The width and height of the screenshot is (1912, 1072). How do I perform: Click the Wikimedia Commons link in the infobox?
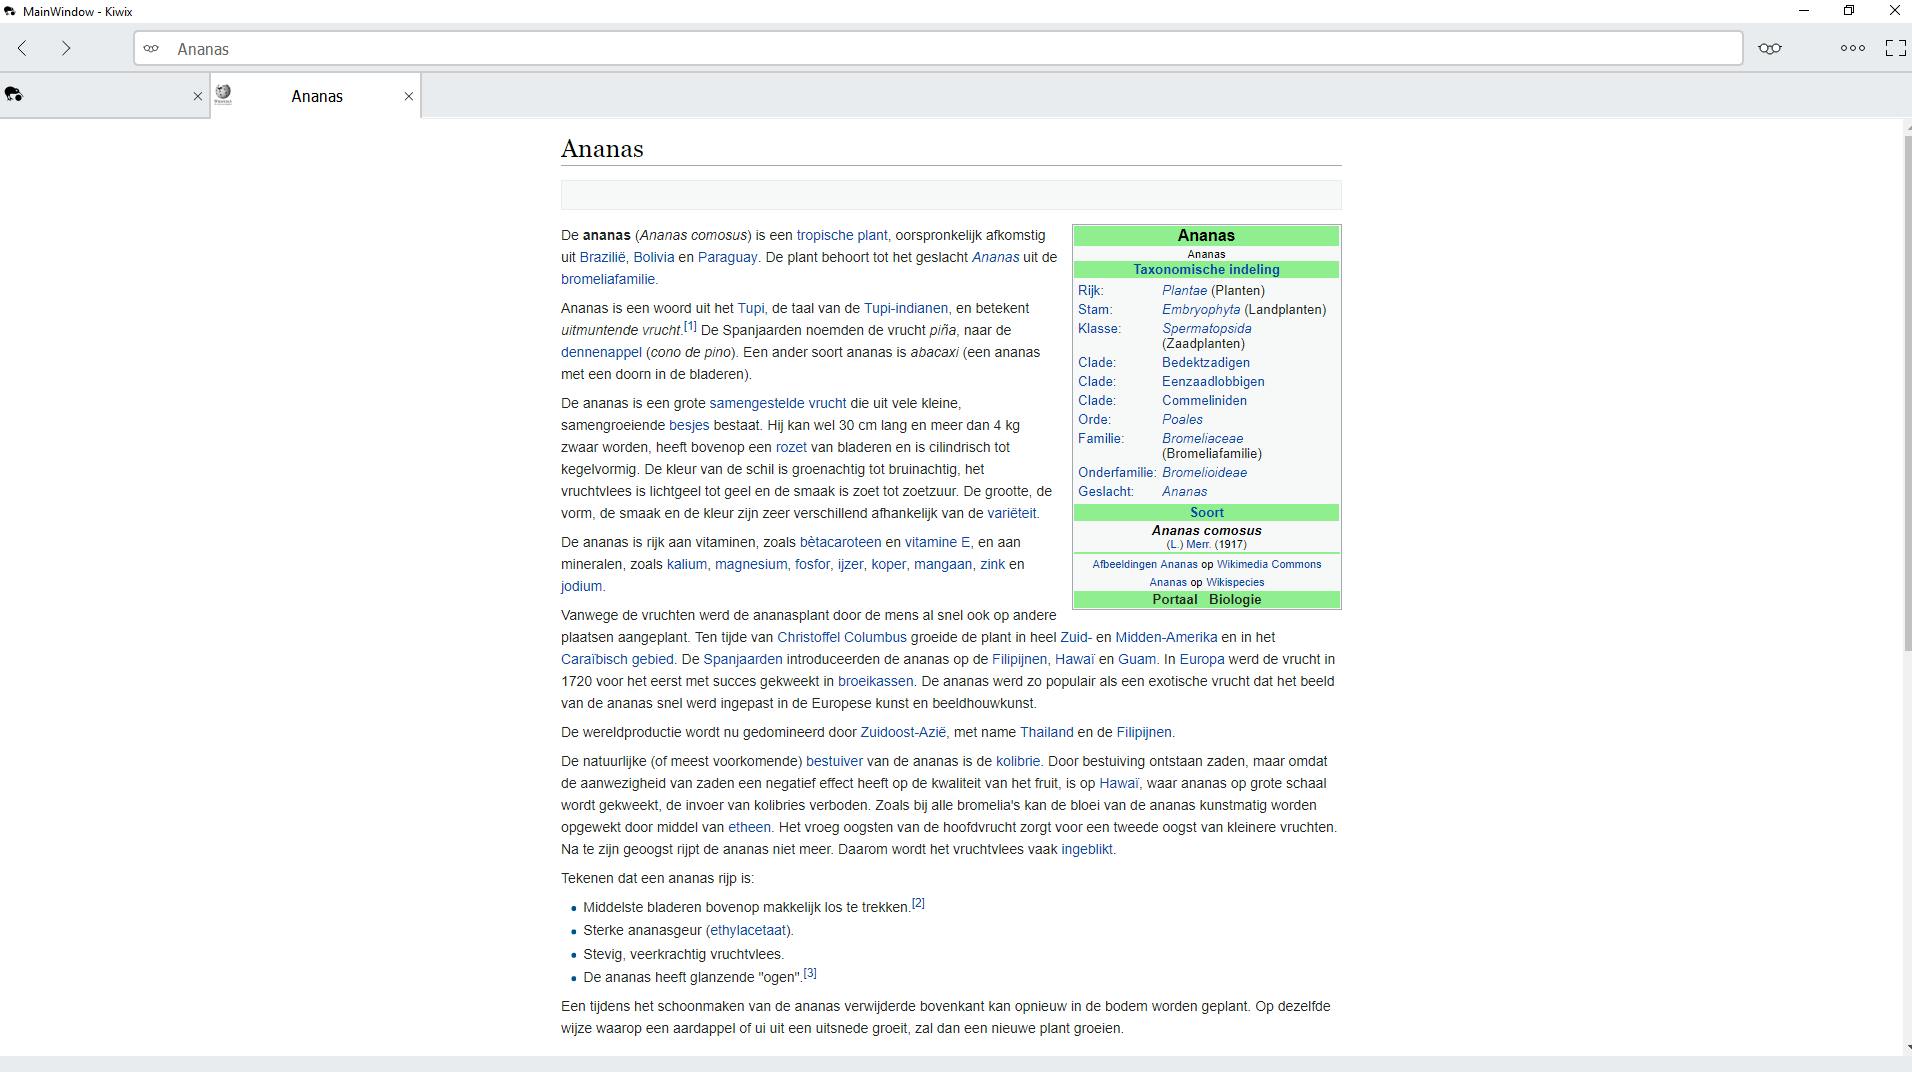(1269, 564)
